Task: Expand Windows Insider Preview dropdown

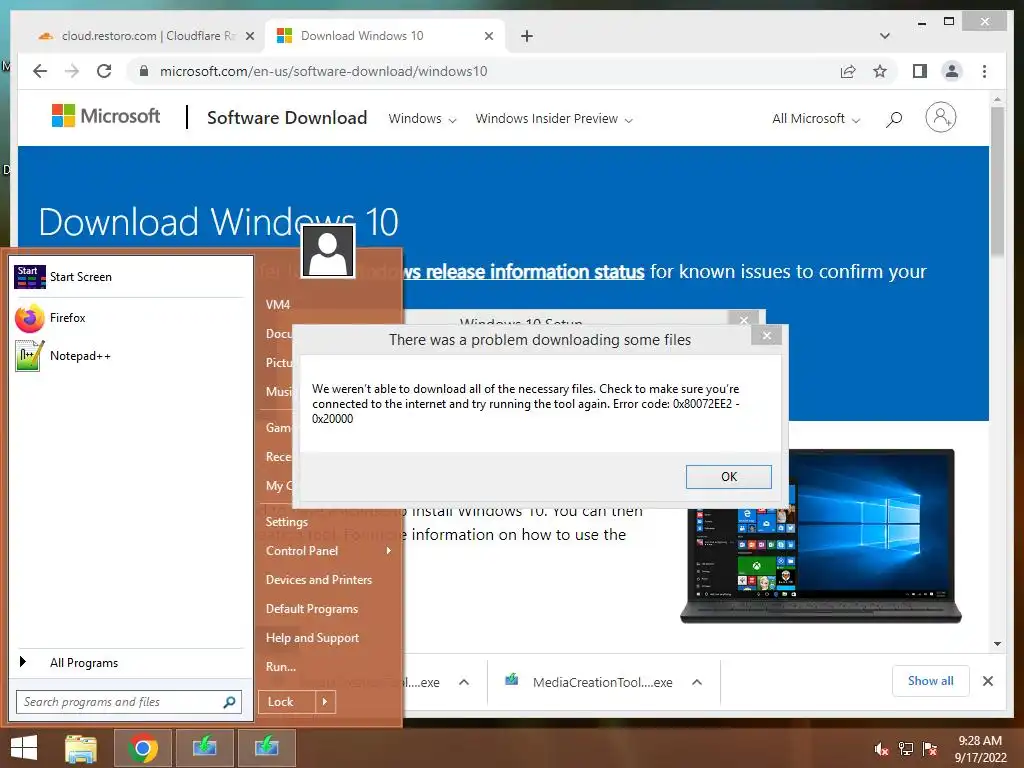Action: coord(554,119)
